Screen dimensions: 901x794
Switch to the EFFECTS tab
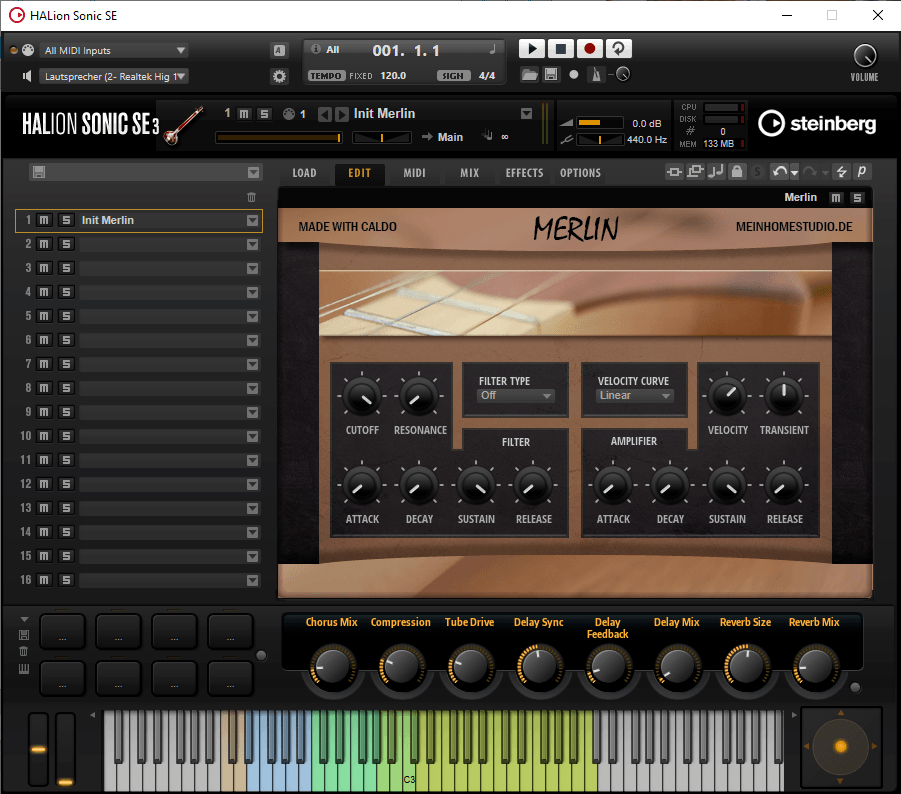[524, 173]
